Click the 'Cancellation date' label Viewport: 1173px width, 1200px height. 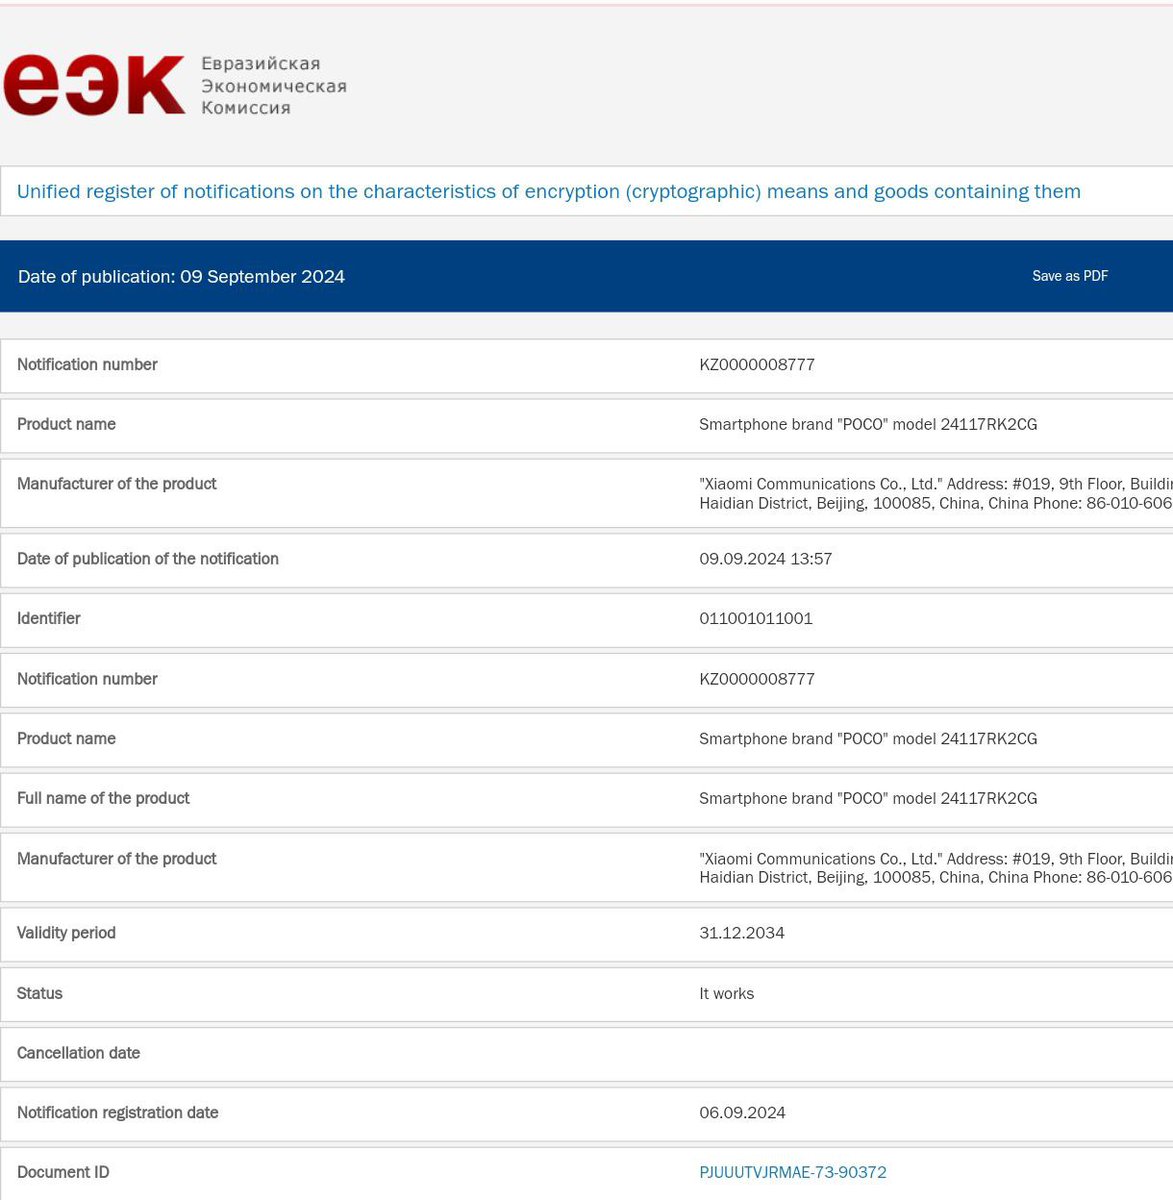(78, 1053)
